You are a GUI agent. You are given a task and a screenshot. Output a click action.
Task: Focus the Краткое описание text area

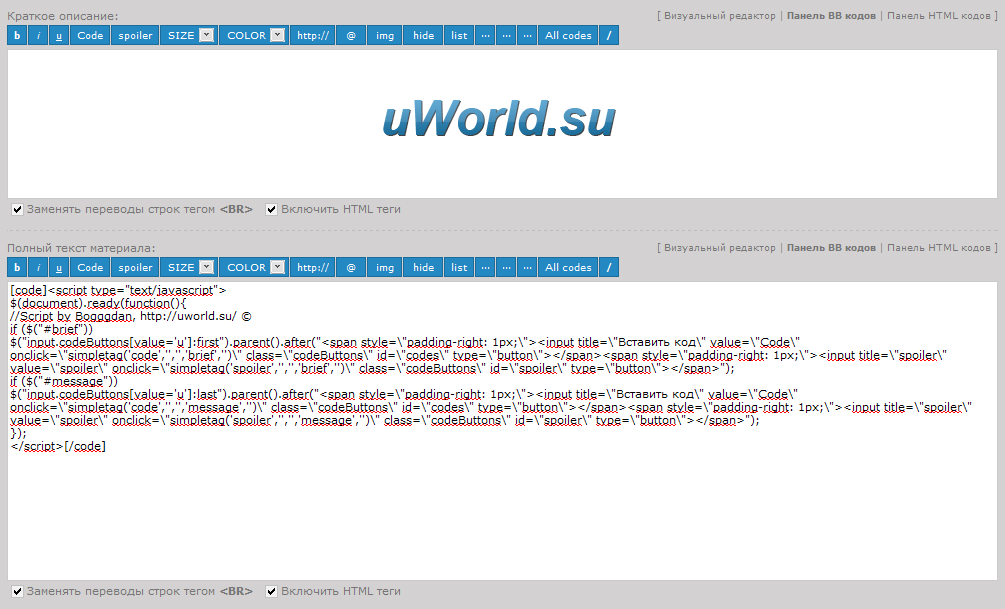(x=502, y=124)
